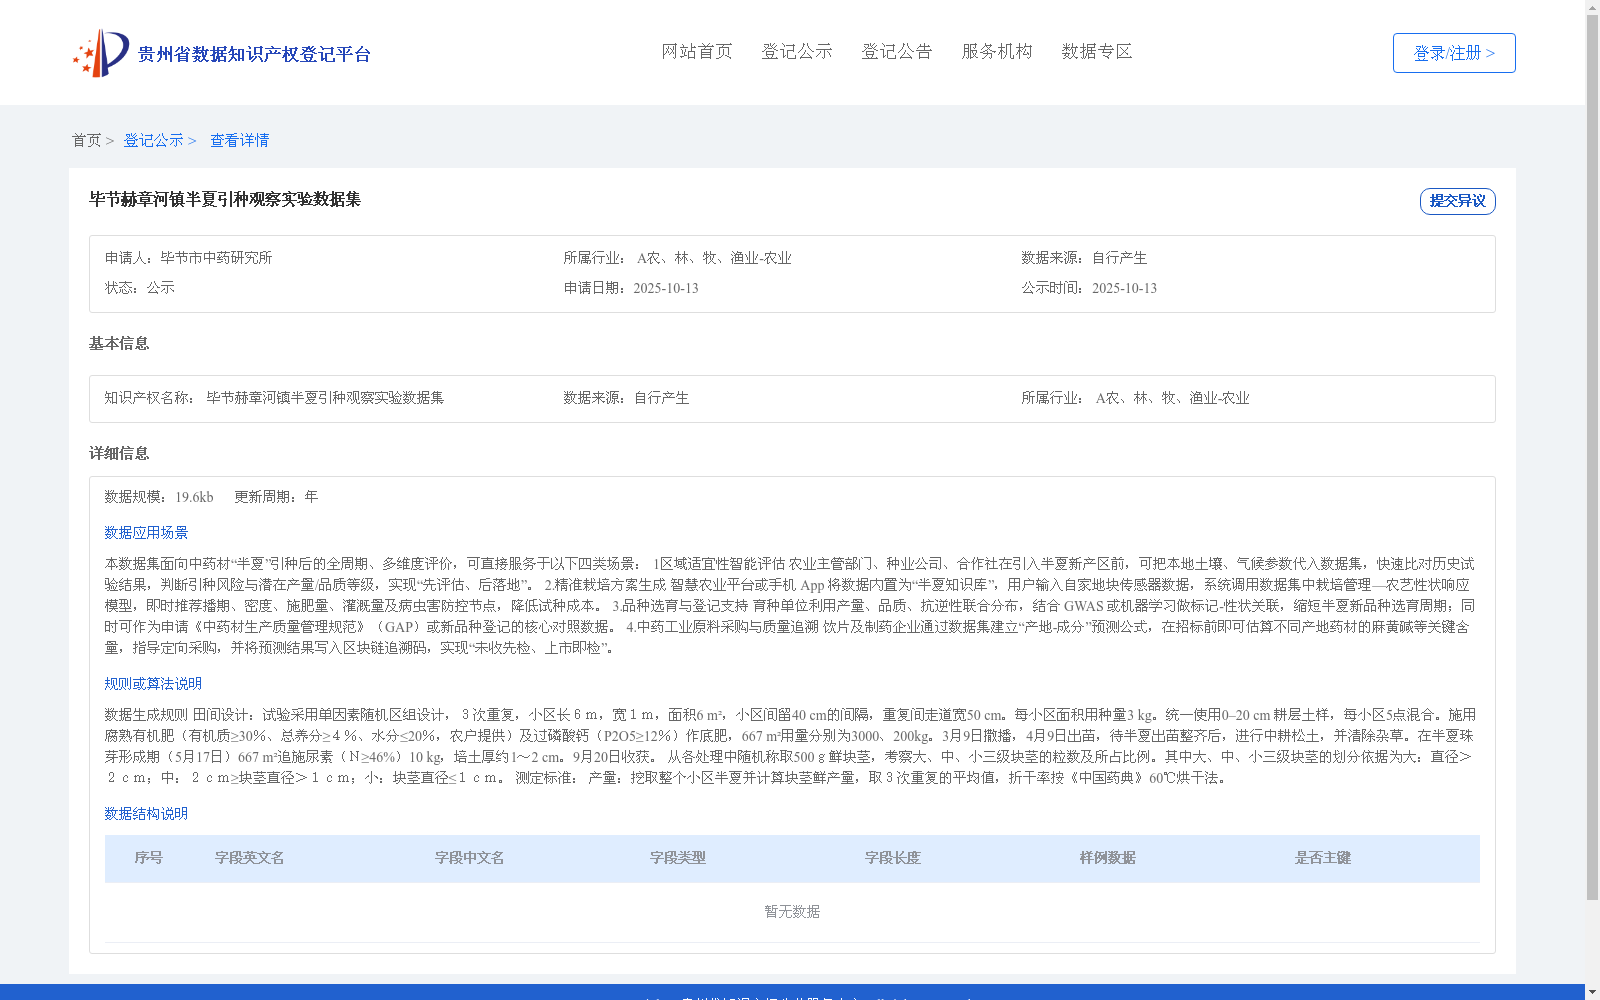Screen dimensions: 1600x1000
Task: Click the platform logo icon
Action: point(95,52)
